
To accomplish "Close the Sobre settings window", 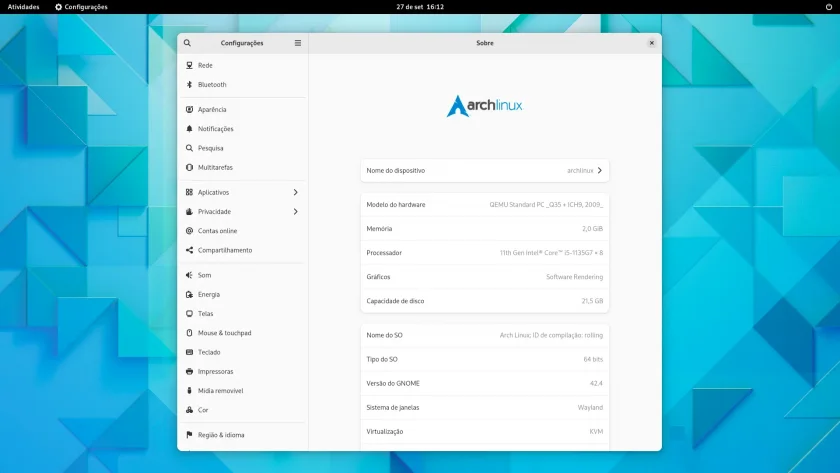I will click(x=651, y=43).
